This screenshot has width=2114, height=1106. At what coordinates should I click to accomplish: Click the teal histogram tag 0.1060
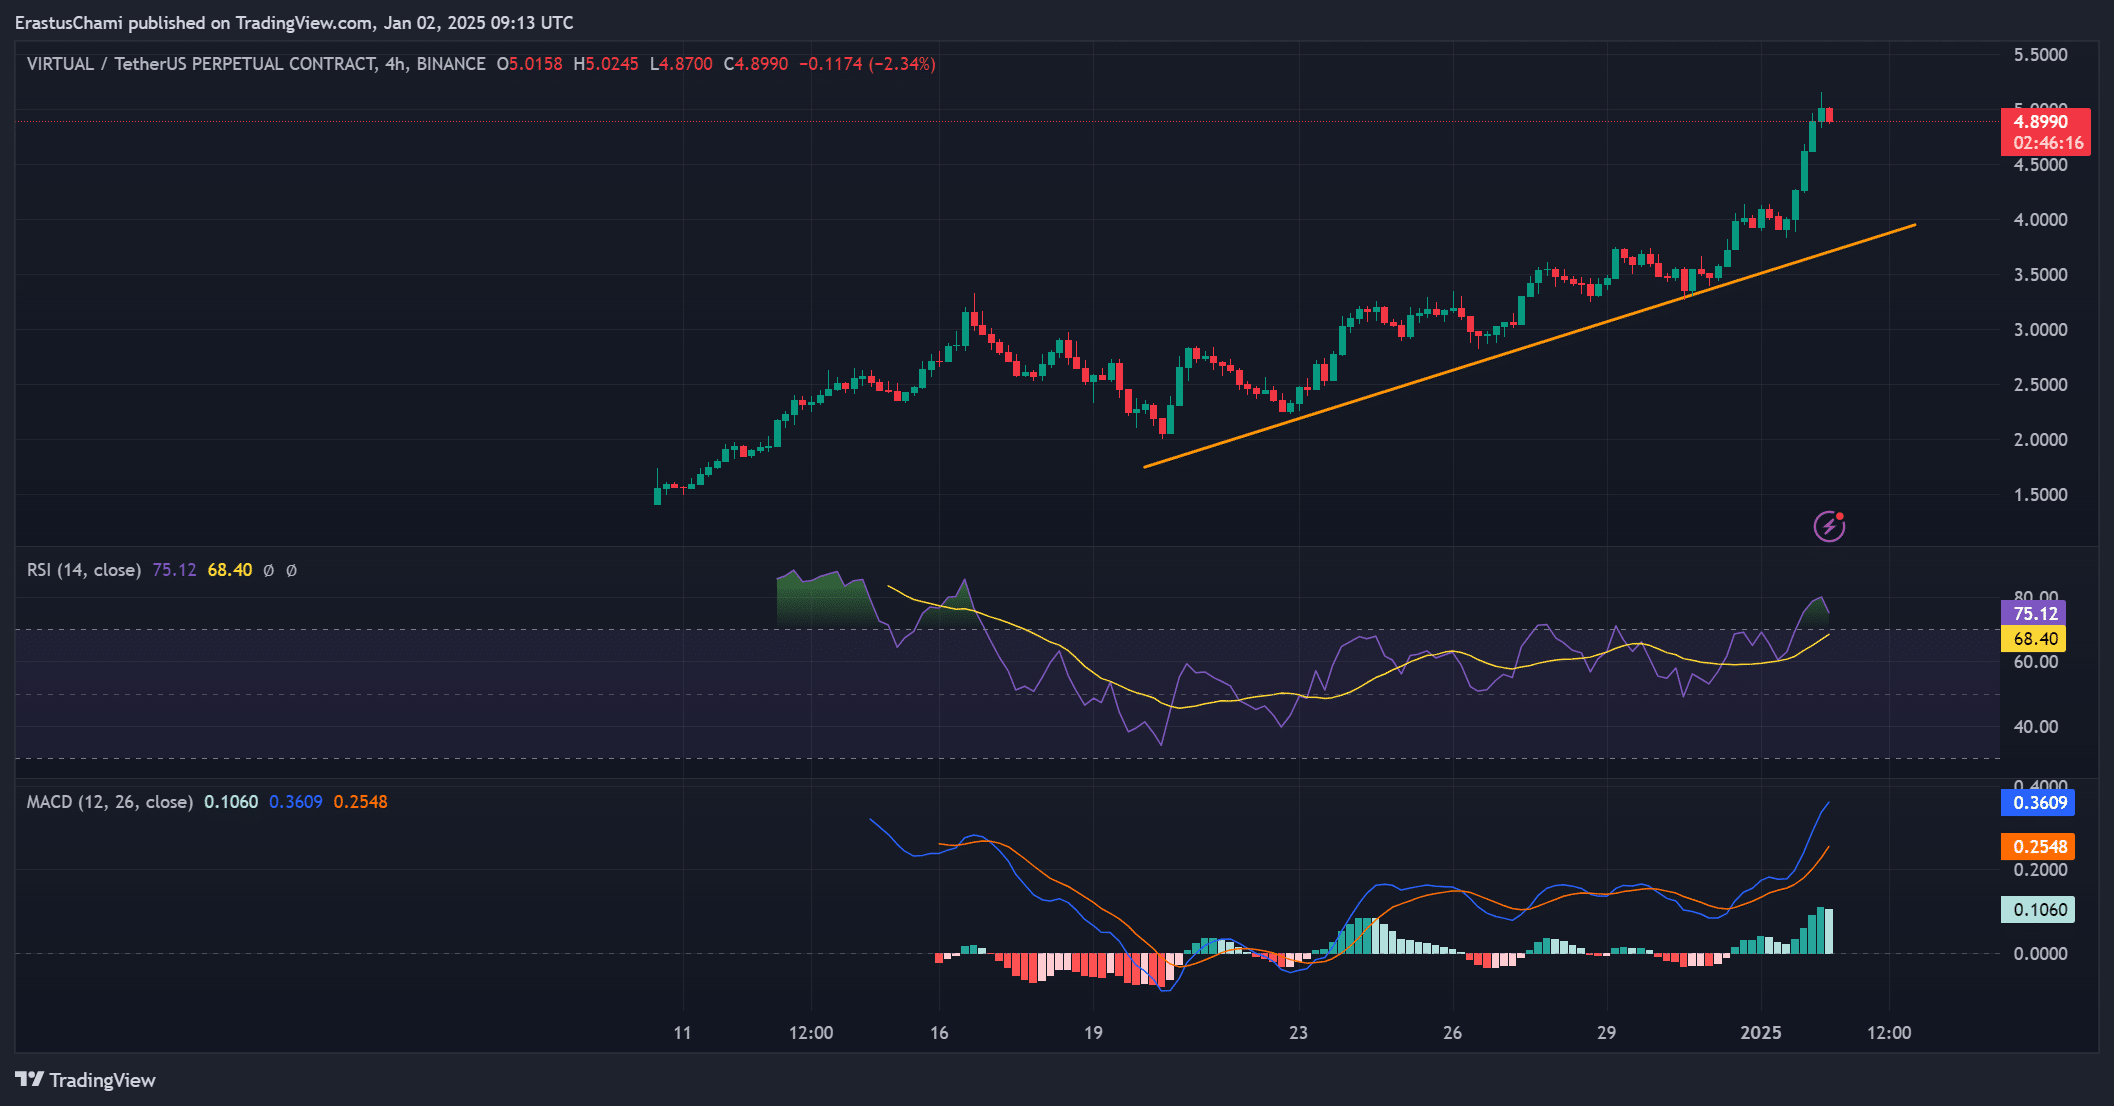tap(2038, 910)
